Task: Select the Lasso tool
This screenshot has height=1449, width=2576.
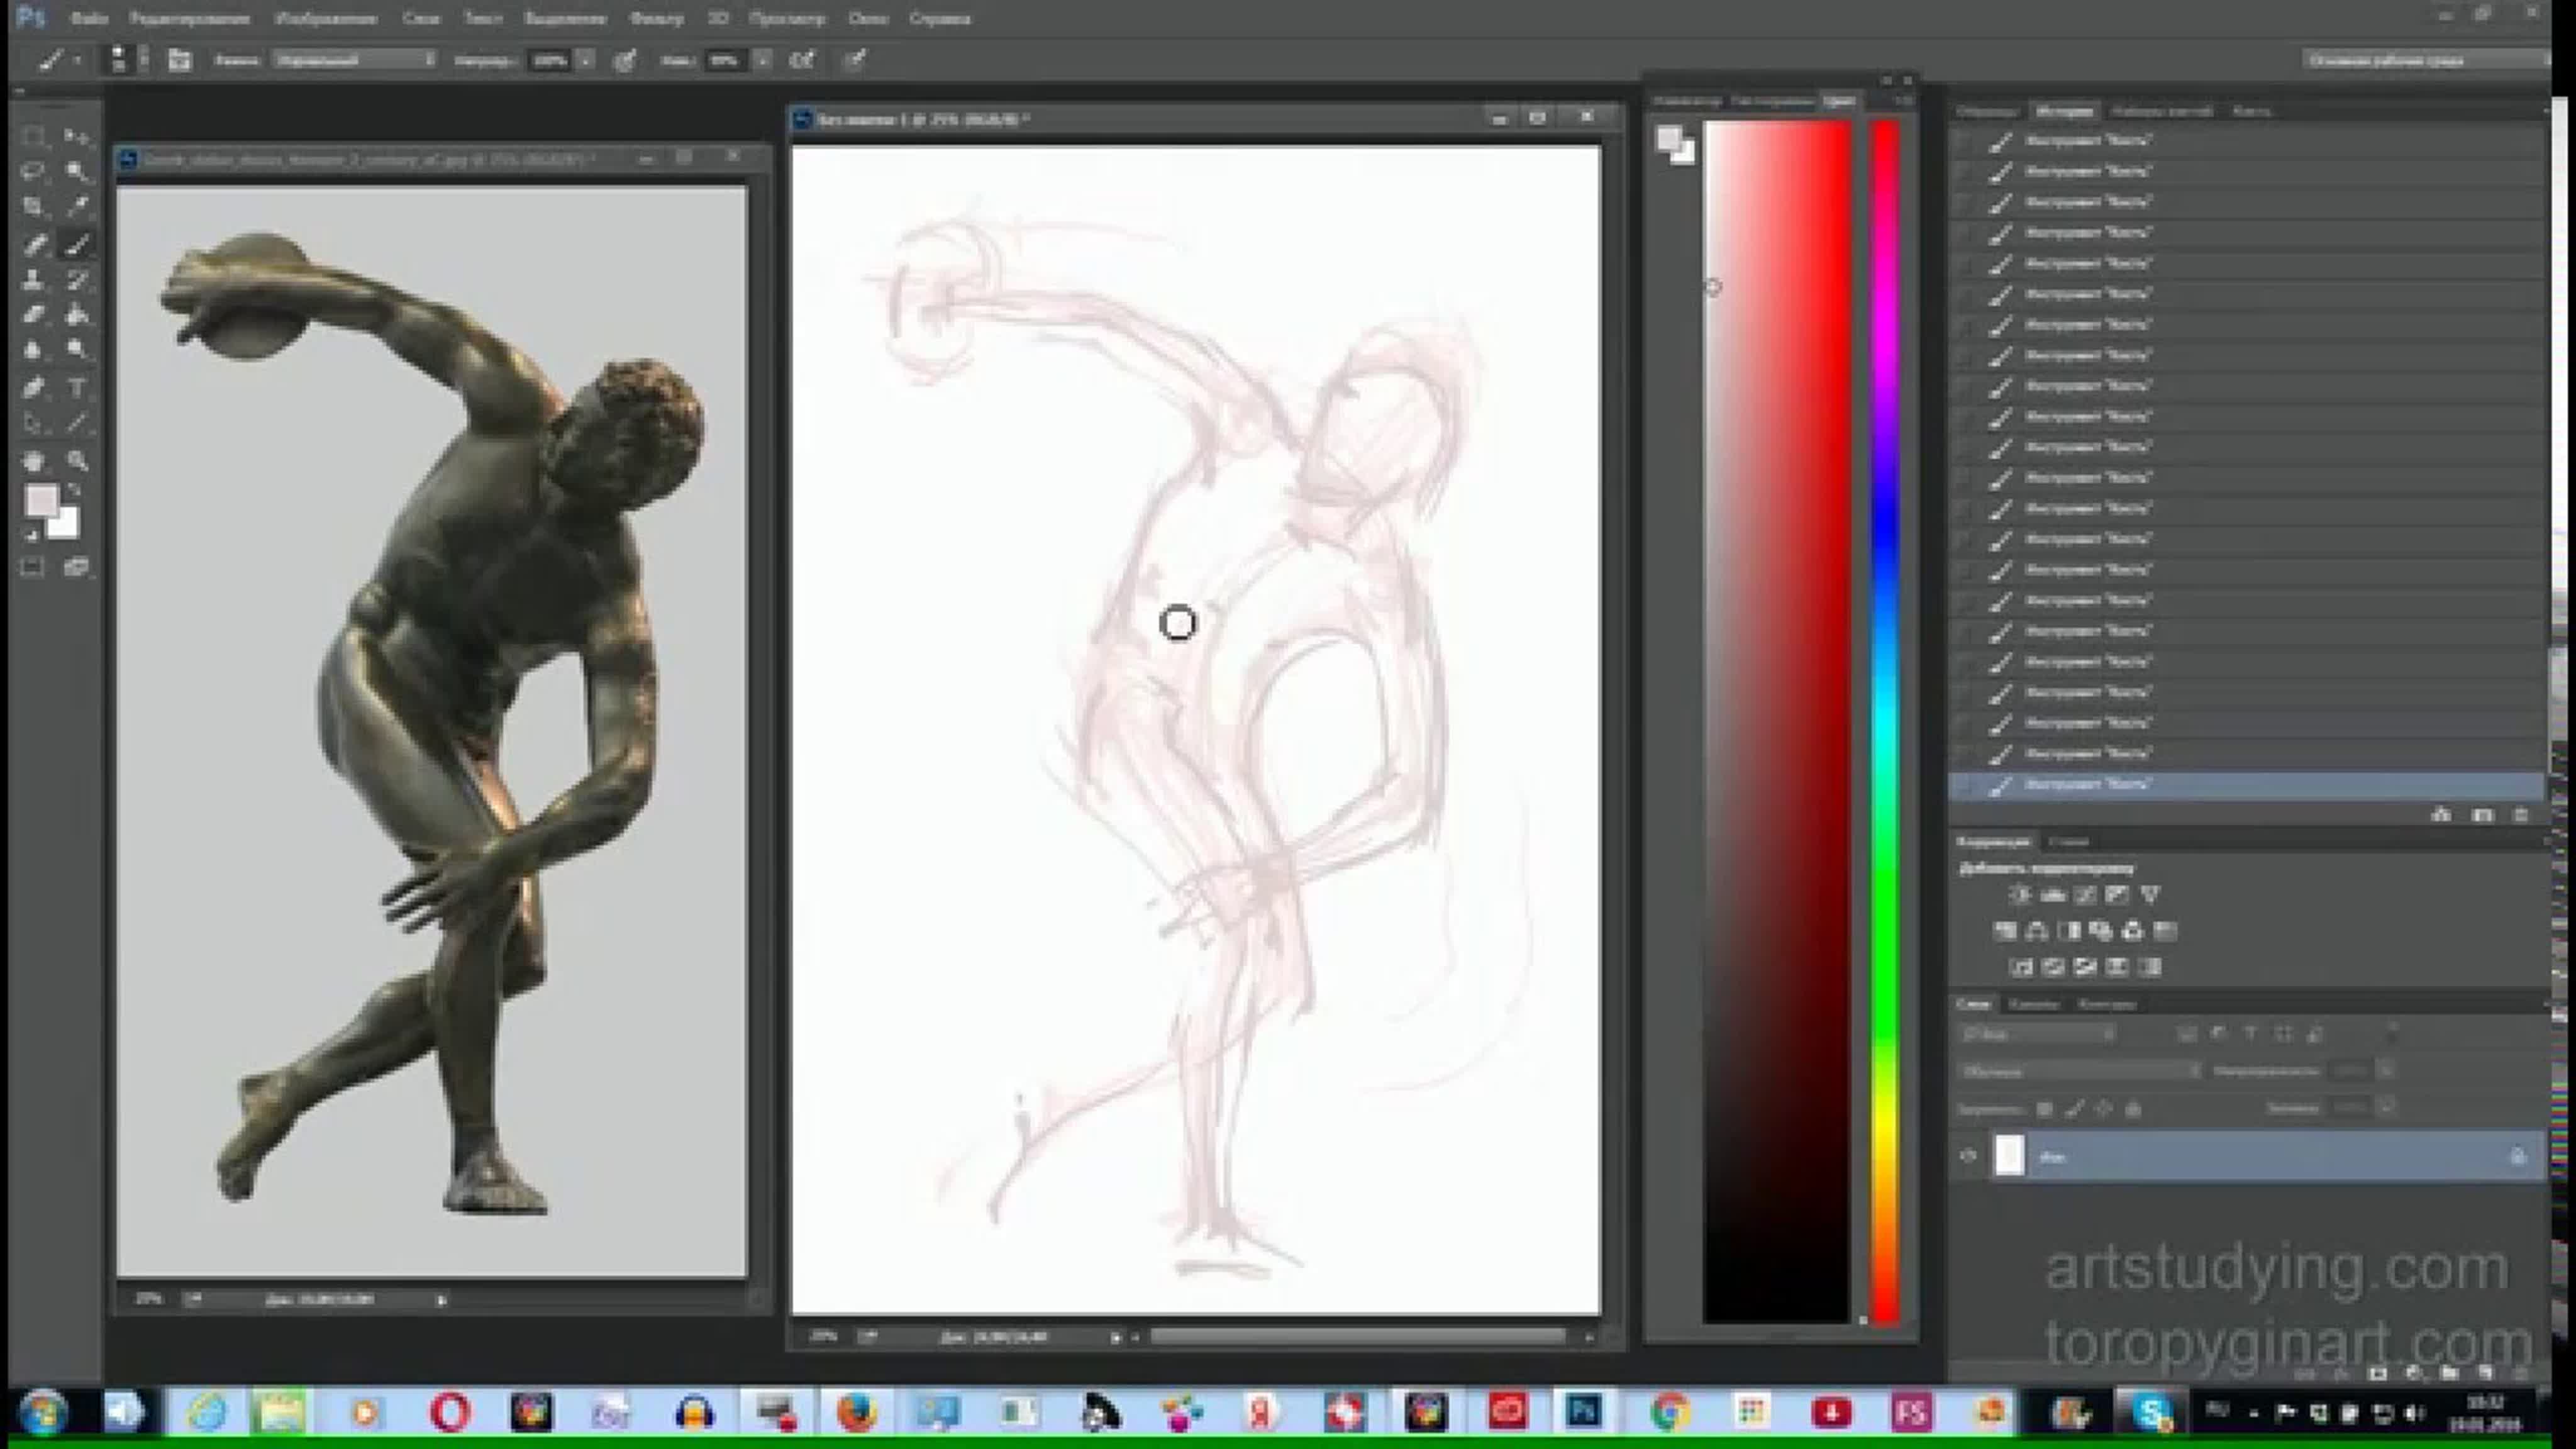Action: pos(33,171)
